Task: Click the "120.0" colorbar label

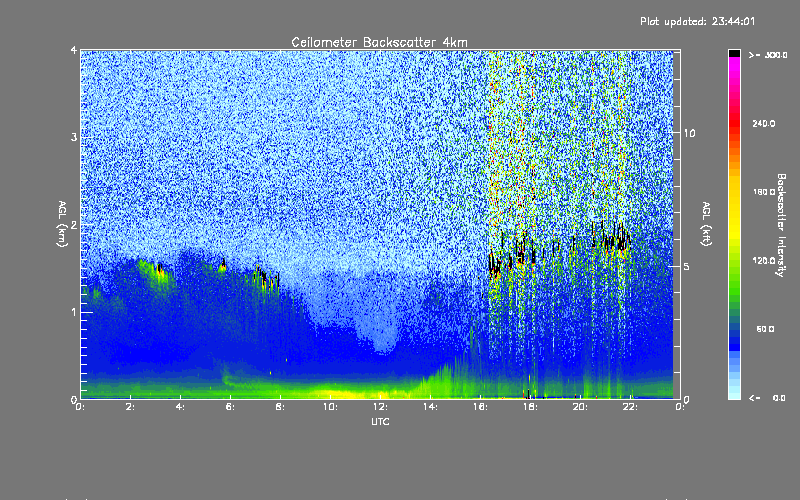Action: 764,261
